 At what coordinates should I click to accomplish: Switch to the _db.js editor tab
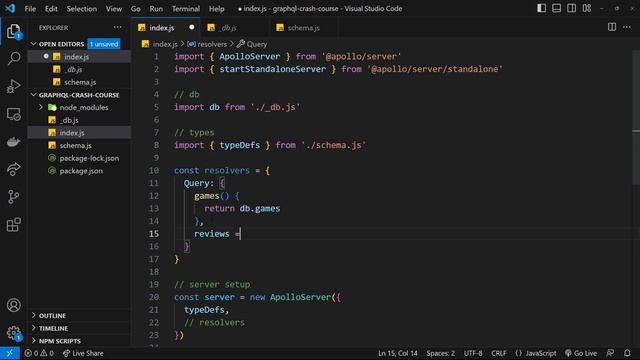tap(234, 28)
